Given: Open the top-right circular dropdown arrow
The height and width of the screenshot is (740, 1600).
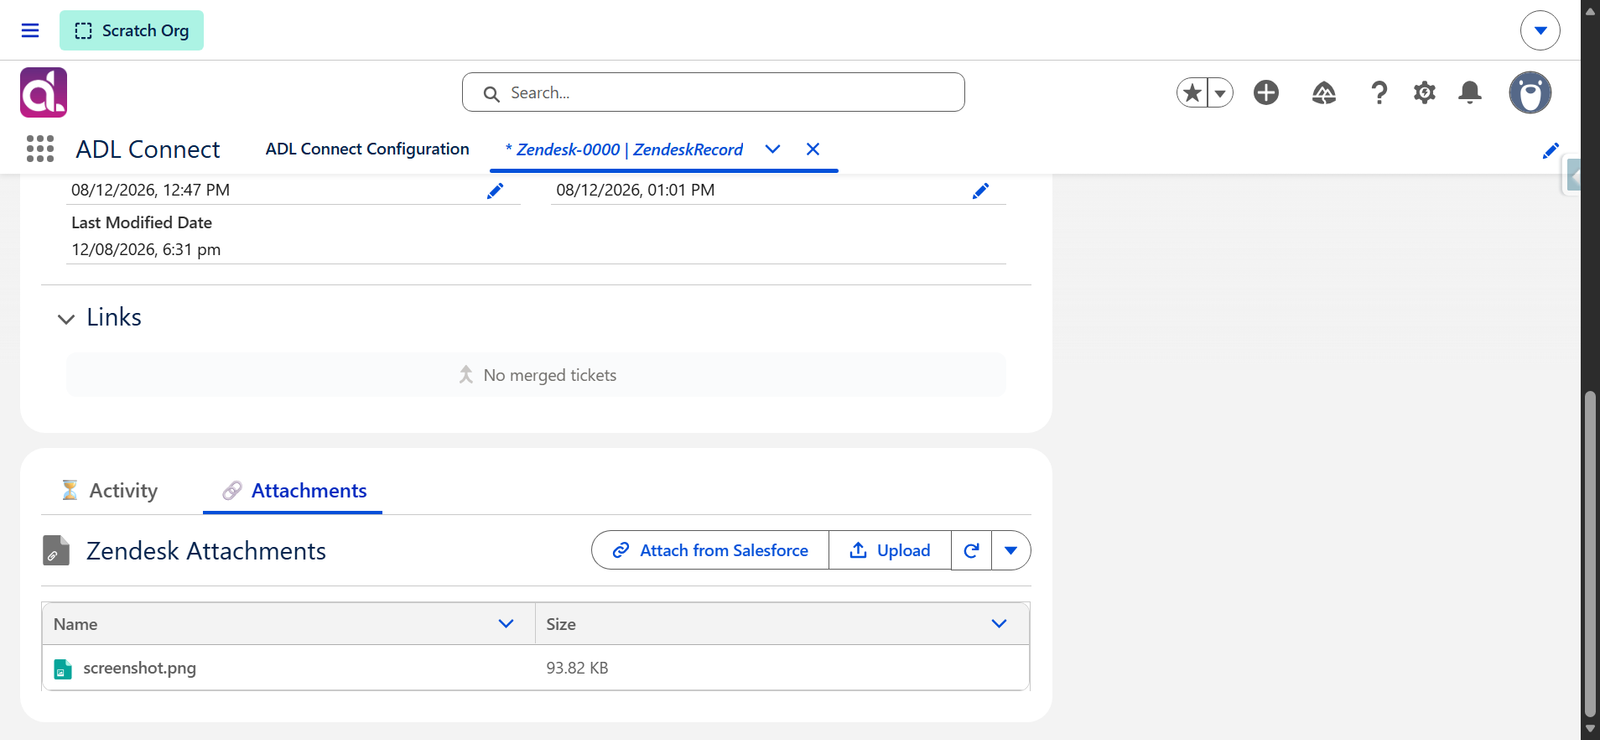Looking at the screenshot, I should (1540, 31).
